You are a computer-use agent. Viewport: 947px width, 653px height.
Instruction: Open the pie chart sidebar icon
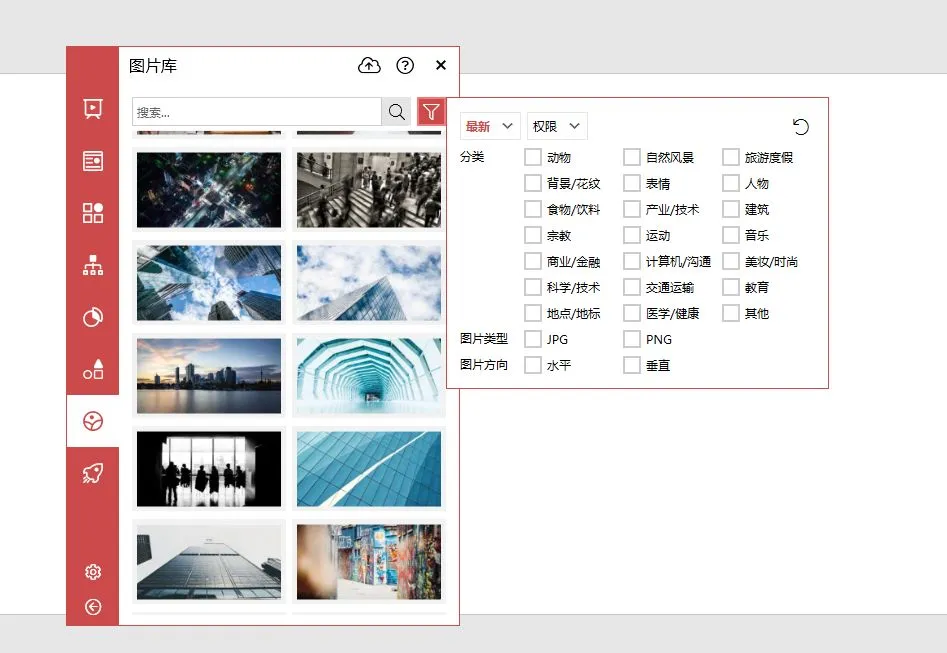92,317
